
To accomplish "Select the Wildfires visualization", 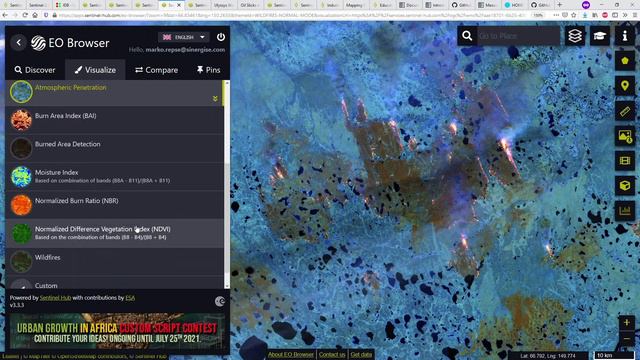I will (x=114, y=262).
